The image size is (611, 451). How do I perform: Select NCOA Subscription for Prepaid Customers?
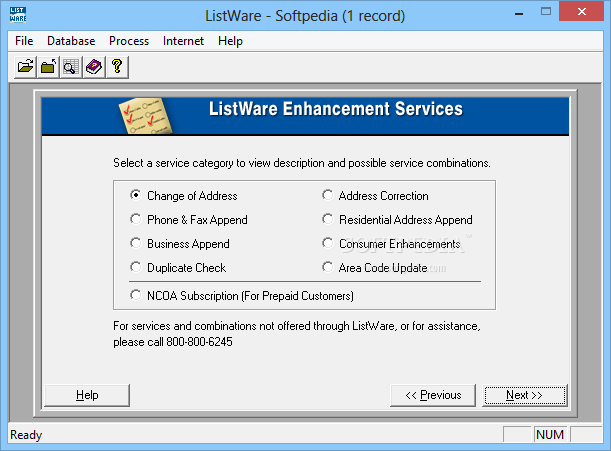click(x=242, y=296)
